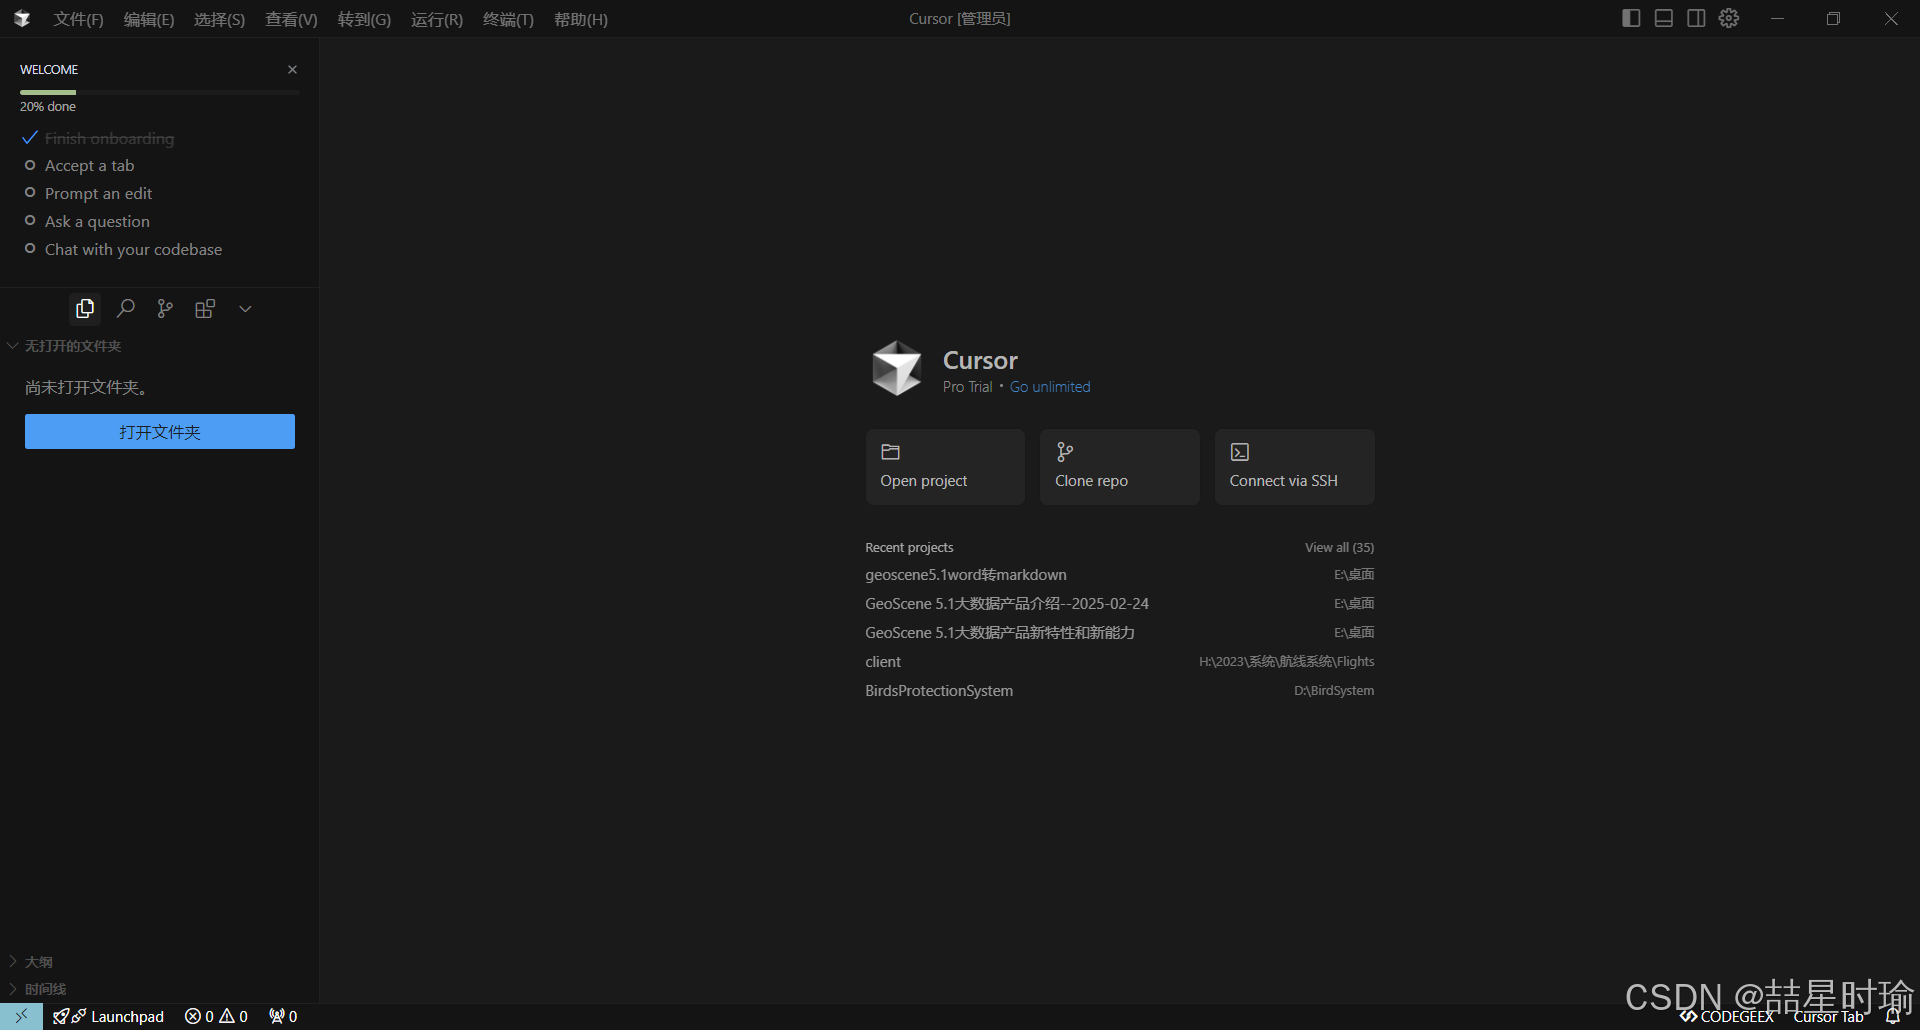The height and width of the screenshot is (1030, 1920).
Task: Open Cursor settings gear icon
Action: [x=1730, y=18]
